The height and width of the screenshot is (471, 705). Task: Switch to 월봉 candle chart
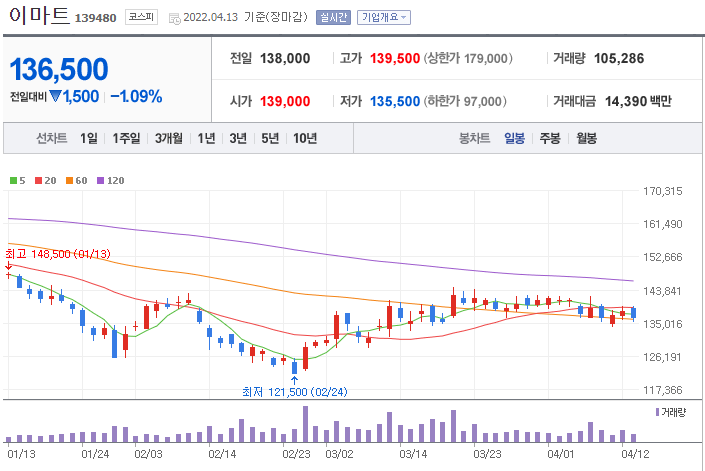pos(586,138)
